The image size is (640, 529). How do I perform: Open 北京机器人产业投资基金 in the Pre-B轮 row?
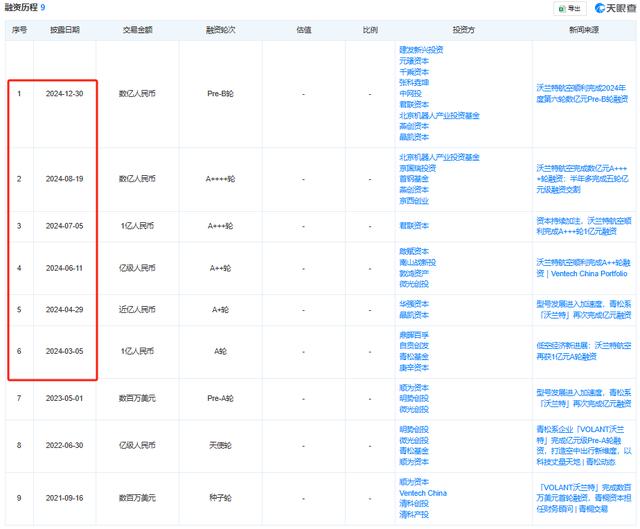click(439, 116)
